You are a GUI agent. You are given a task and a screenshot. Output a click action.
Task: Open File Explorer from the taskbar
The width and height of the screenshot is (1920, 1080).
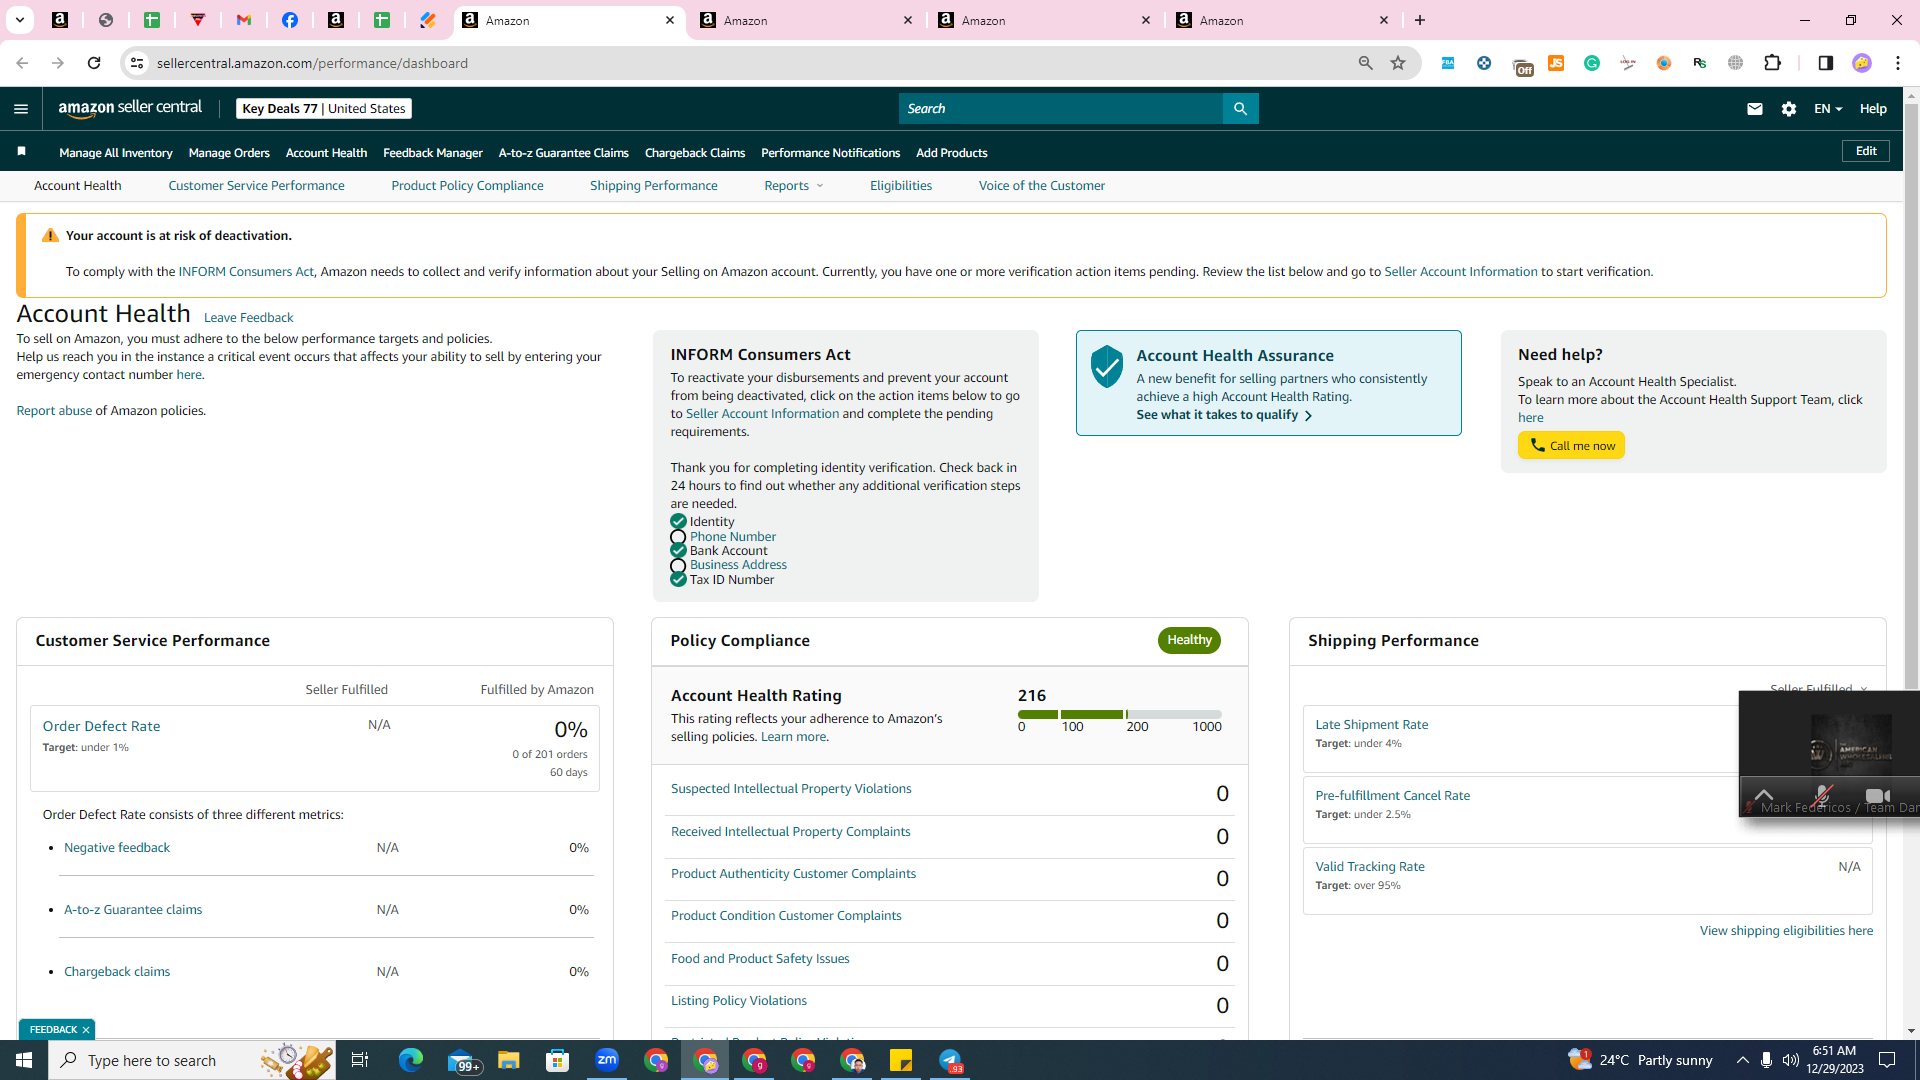(x=509, y=1060)
